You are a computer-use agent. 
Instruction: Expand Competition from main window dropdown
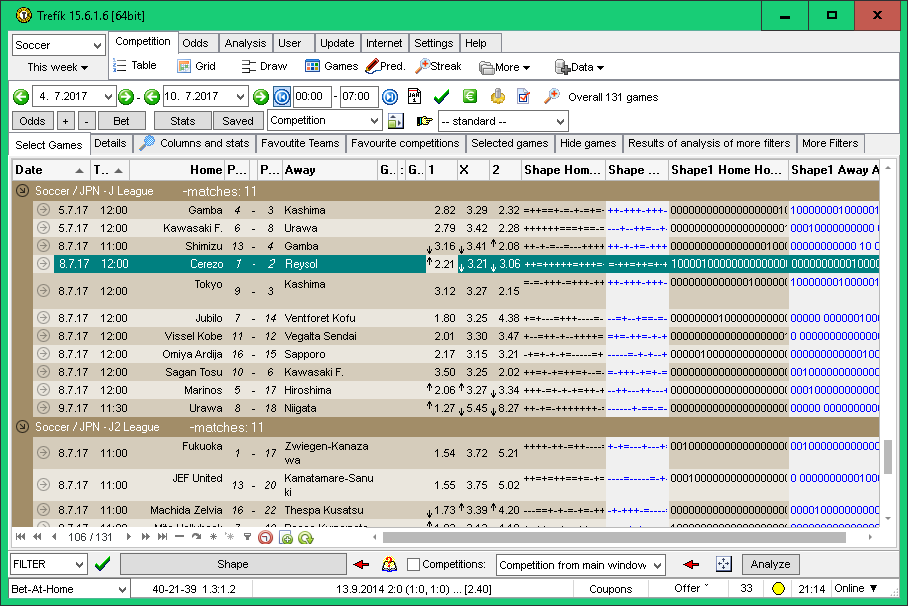tap(580, 565)
